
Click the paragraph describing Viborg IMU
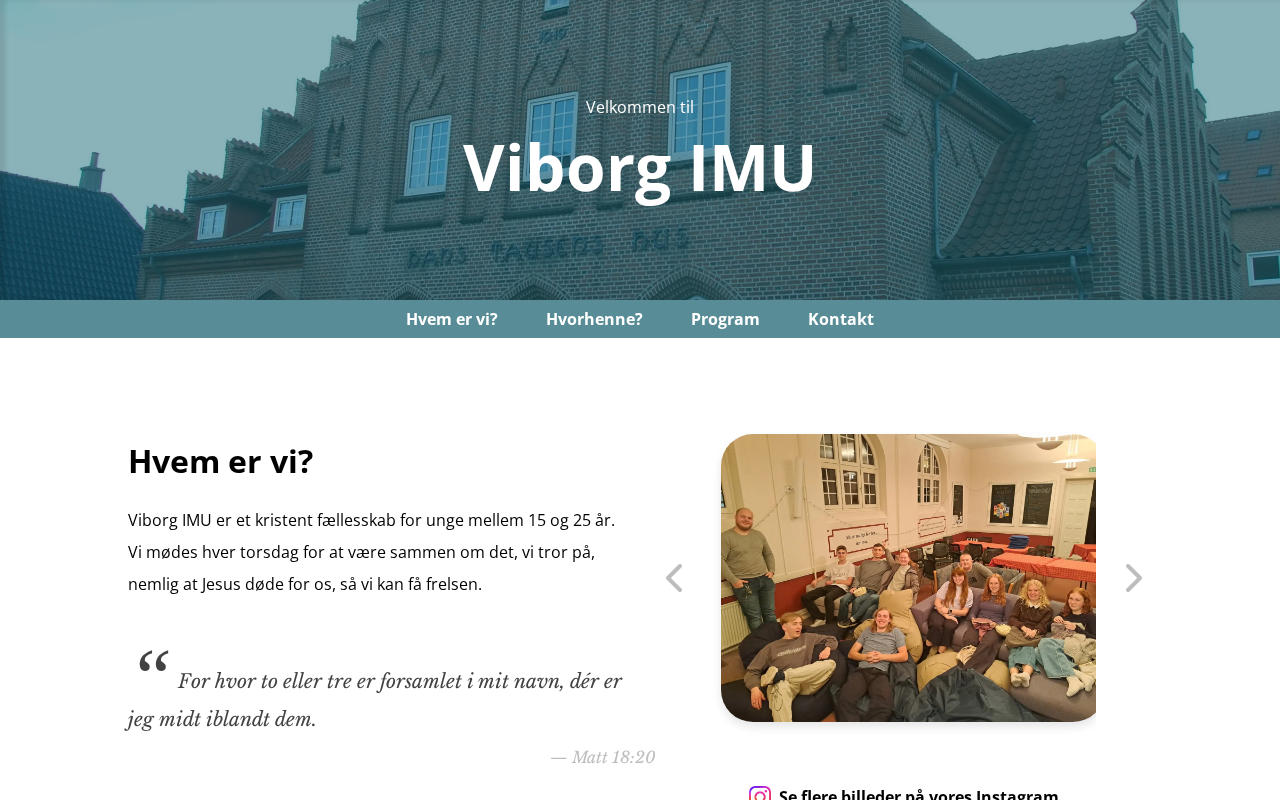372,552
